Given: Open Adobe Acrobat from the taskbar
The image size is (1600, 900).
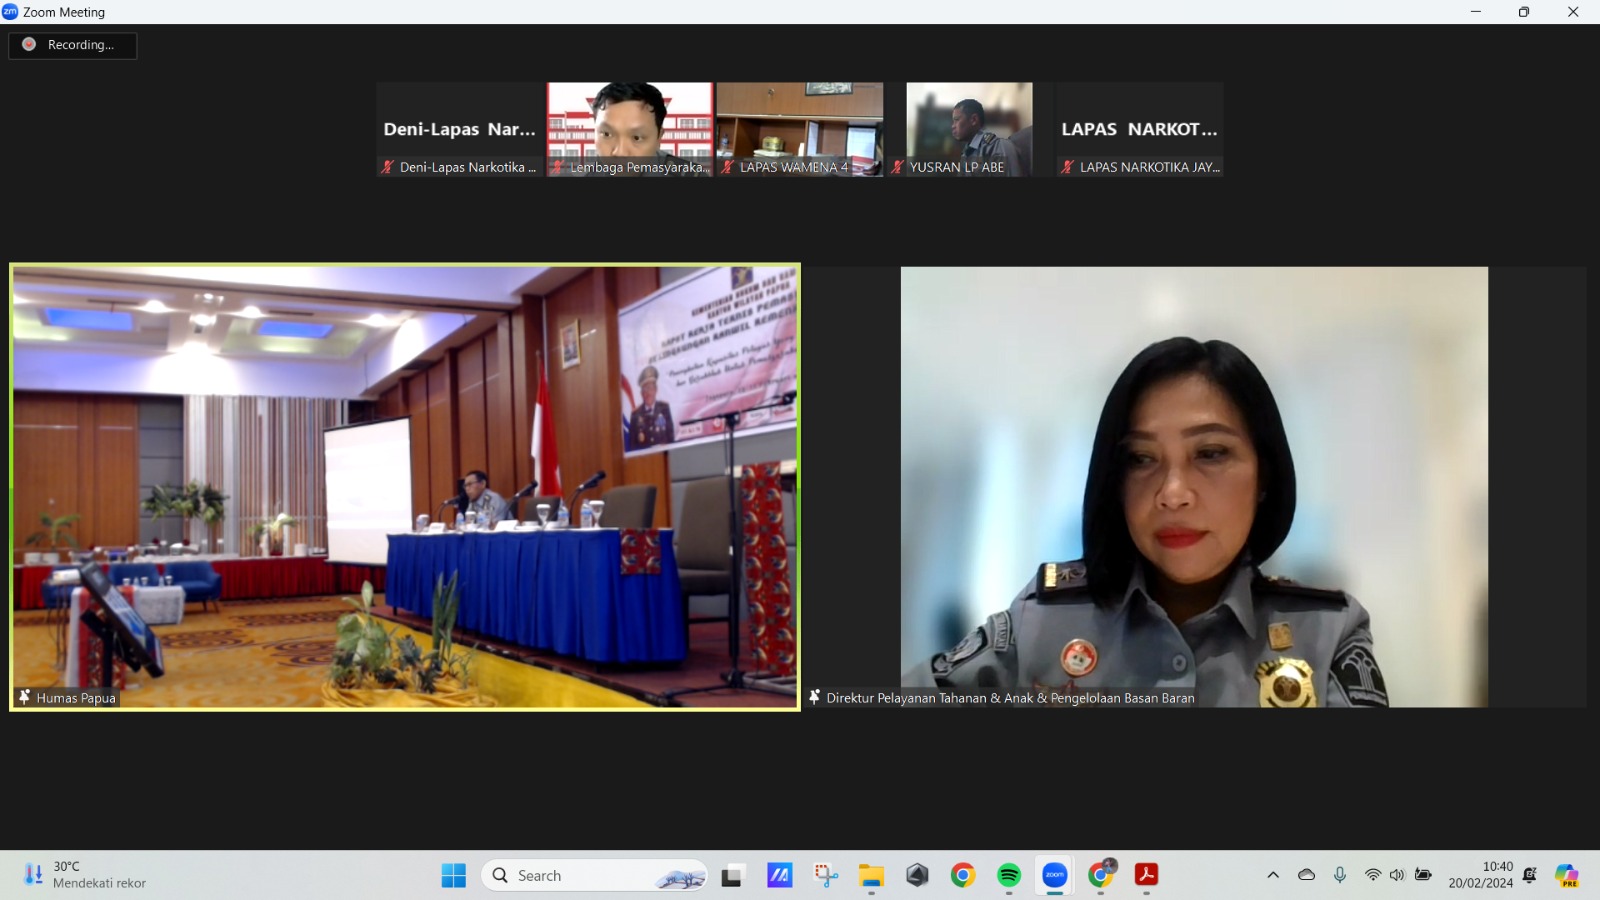Looking at the screenshot, I should (1146, 876).
